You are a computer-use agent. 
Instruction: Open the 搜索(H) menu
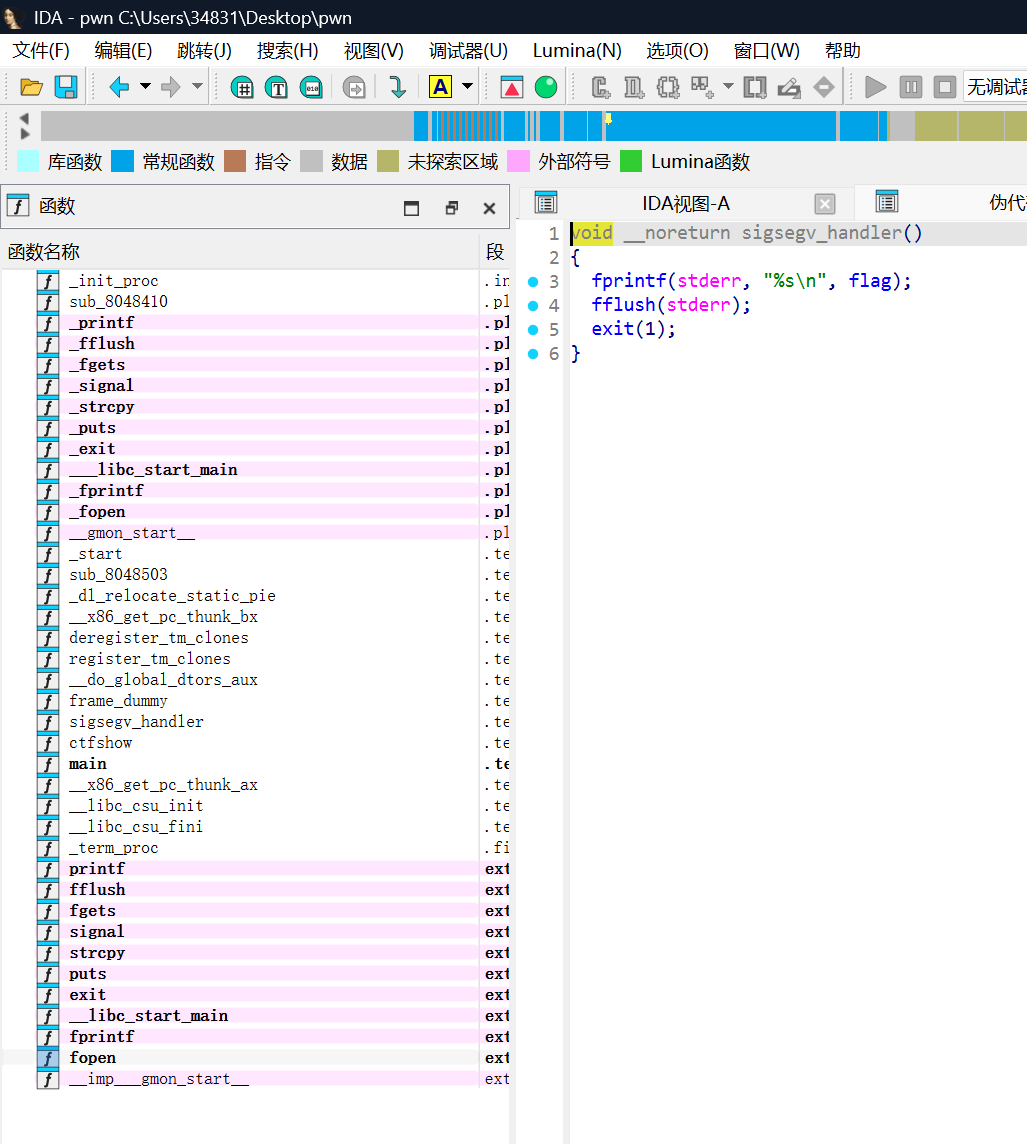pyautogui.click(x=287, y=51)
